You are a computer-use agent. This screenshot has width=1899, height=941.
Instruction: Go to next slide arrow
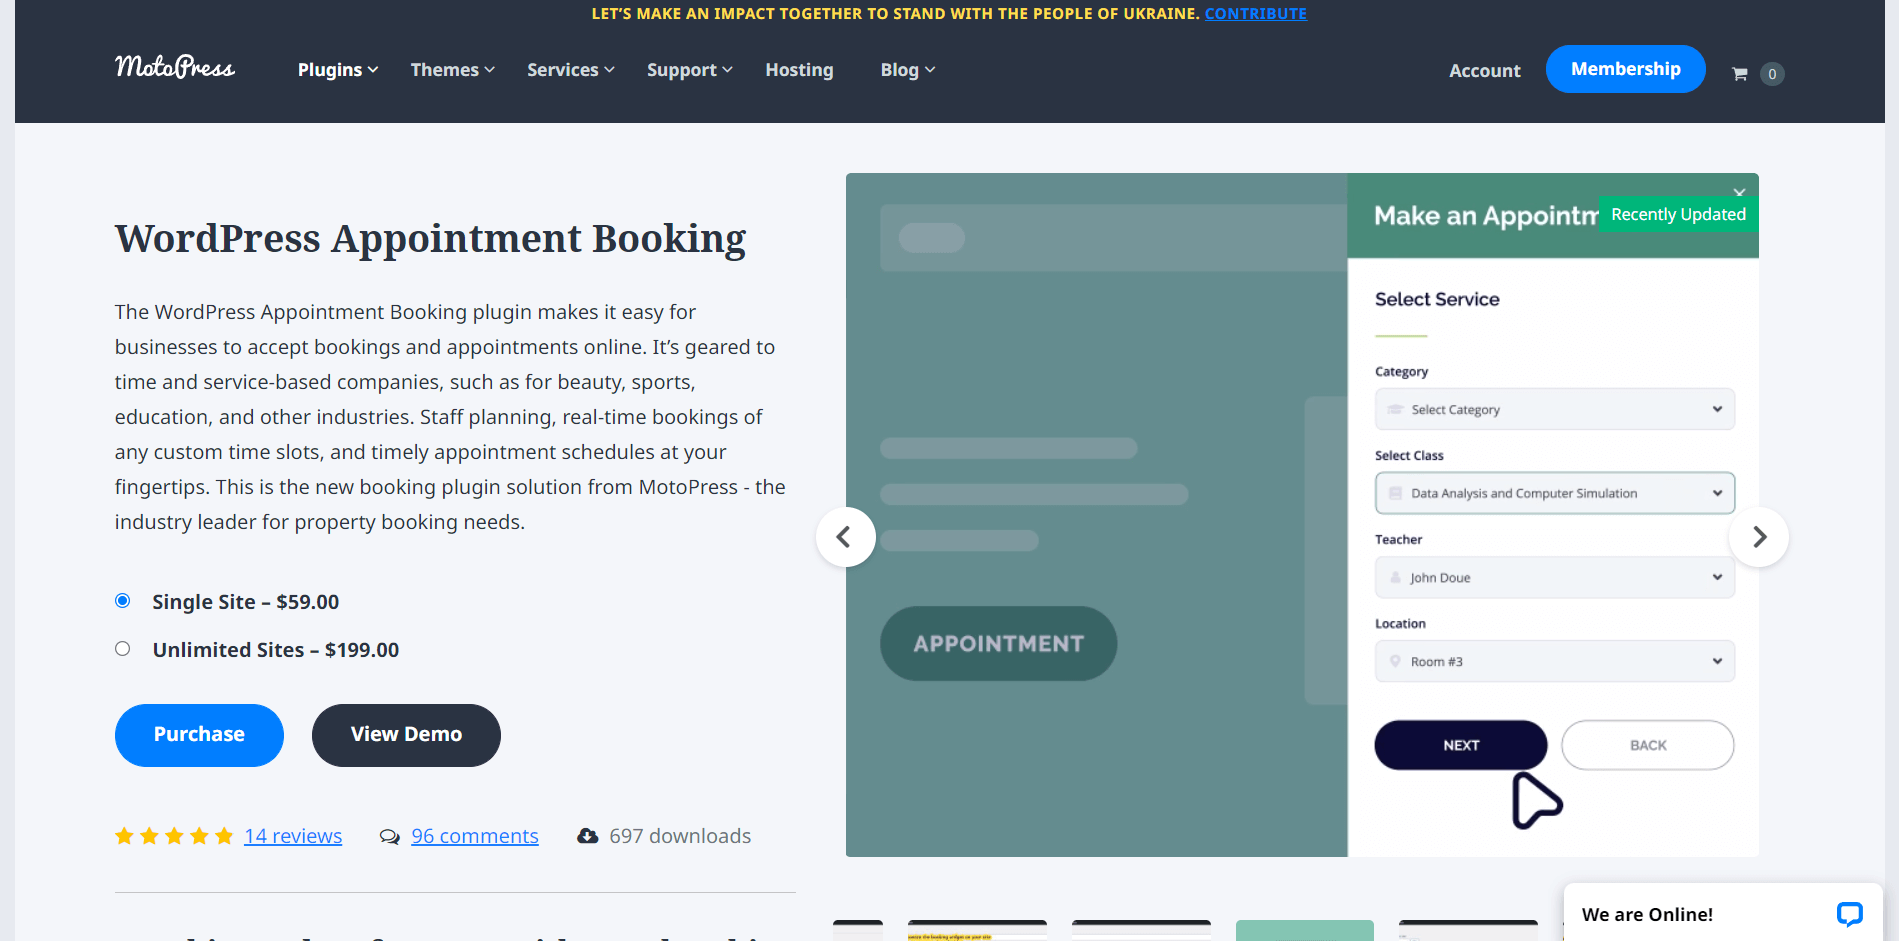pyautogui.click(x=1759, y=537)
